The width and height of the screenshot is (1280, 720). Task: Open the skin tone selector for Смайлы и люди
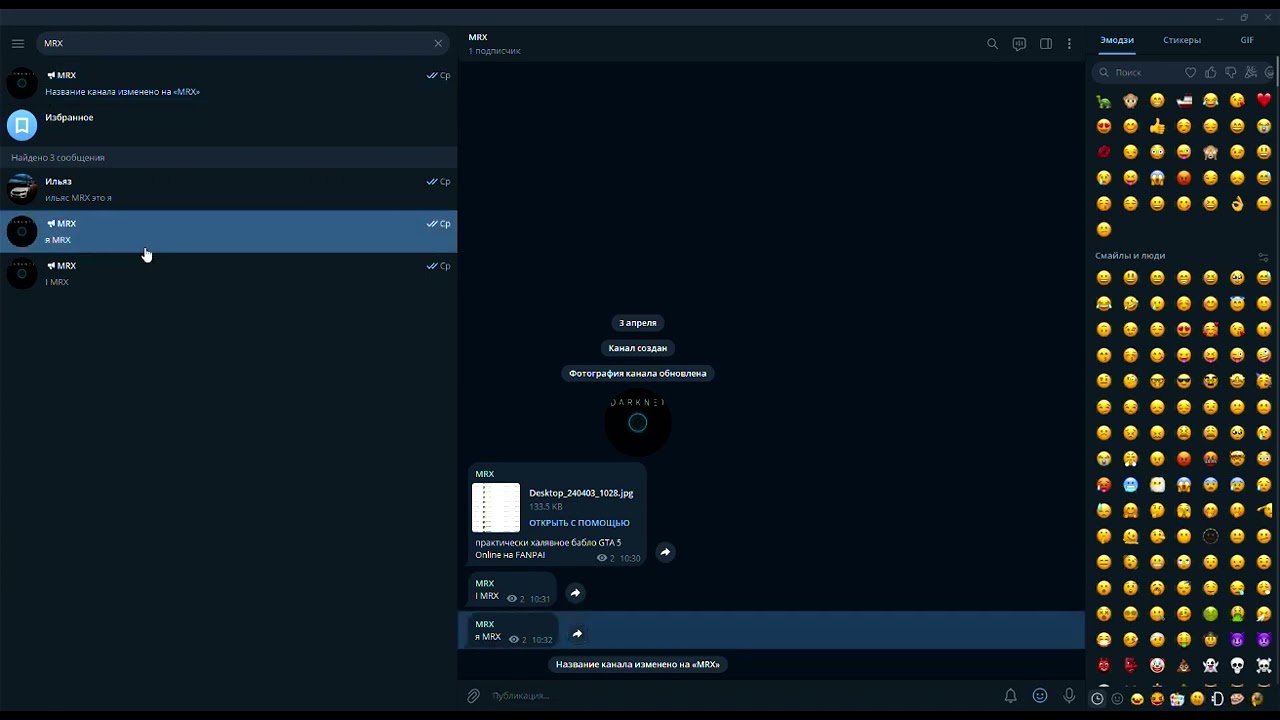(x=1263, y=257)
